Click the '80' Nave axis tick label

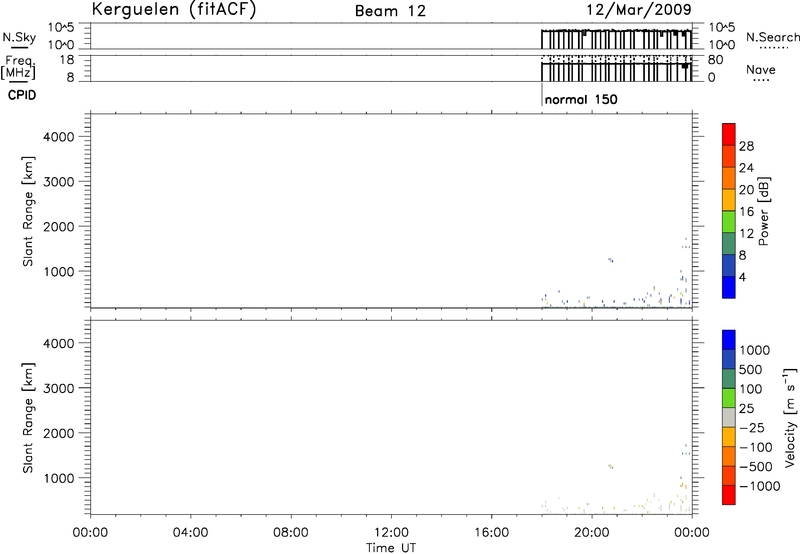tap(715, 60)
